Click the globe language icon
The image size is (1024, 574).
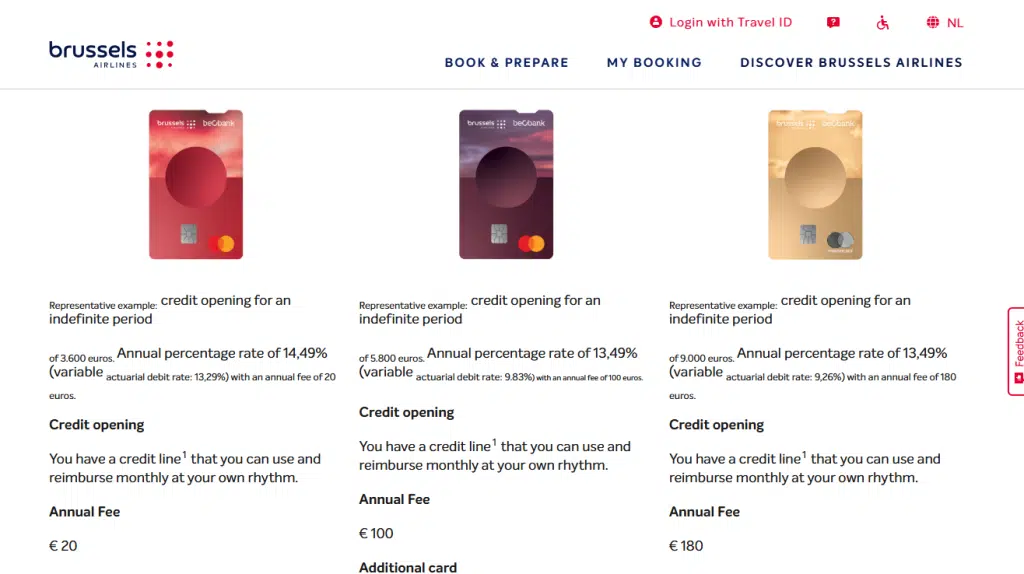coord(933,23)
